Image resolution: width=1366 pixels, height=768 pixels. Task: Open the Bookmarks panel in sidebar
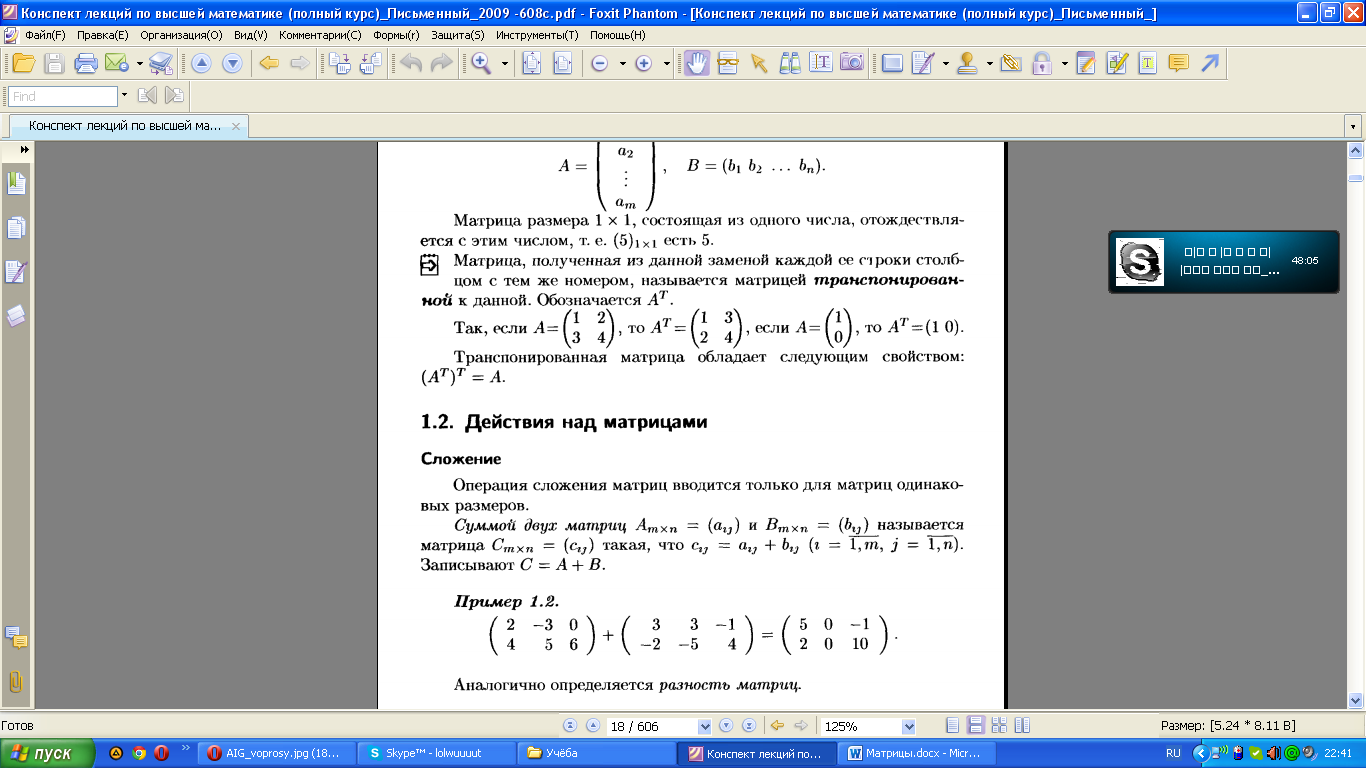click(x=16, y=183)
